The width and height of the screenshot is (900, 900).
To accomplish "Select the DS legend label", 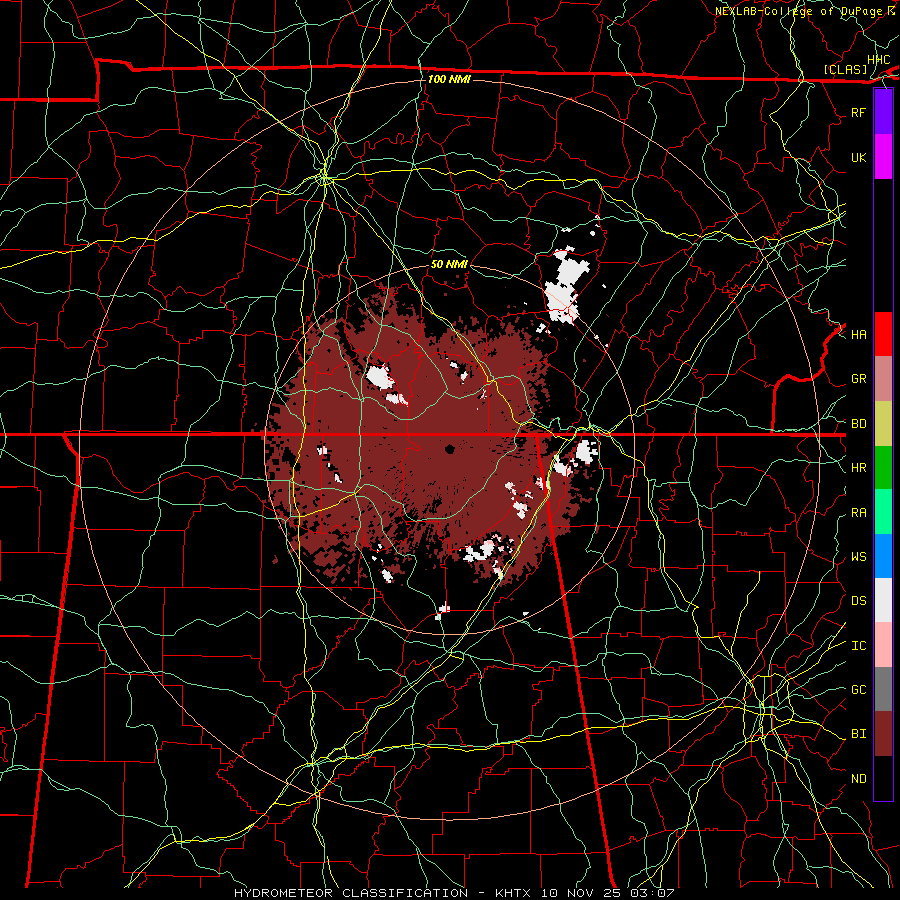I will point(859,600).
